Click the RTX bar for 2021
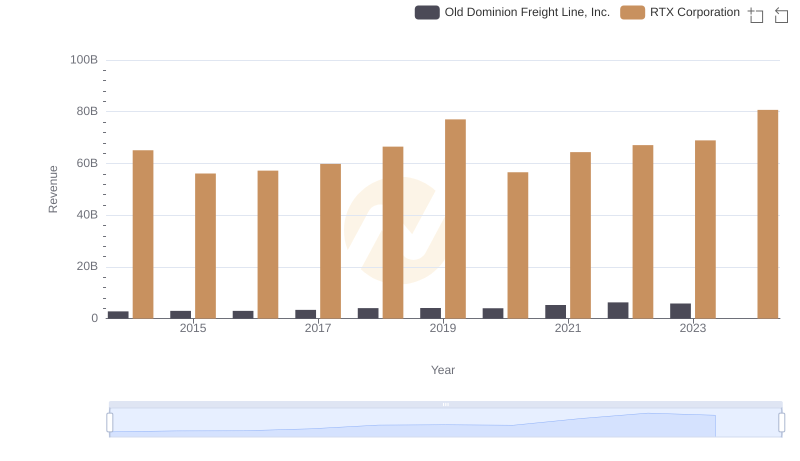Screen dimensions: 800x461 pos(580,235)
